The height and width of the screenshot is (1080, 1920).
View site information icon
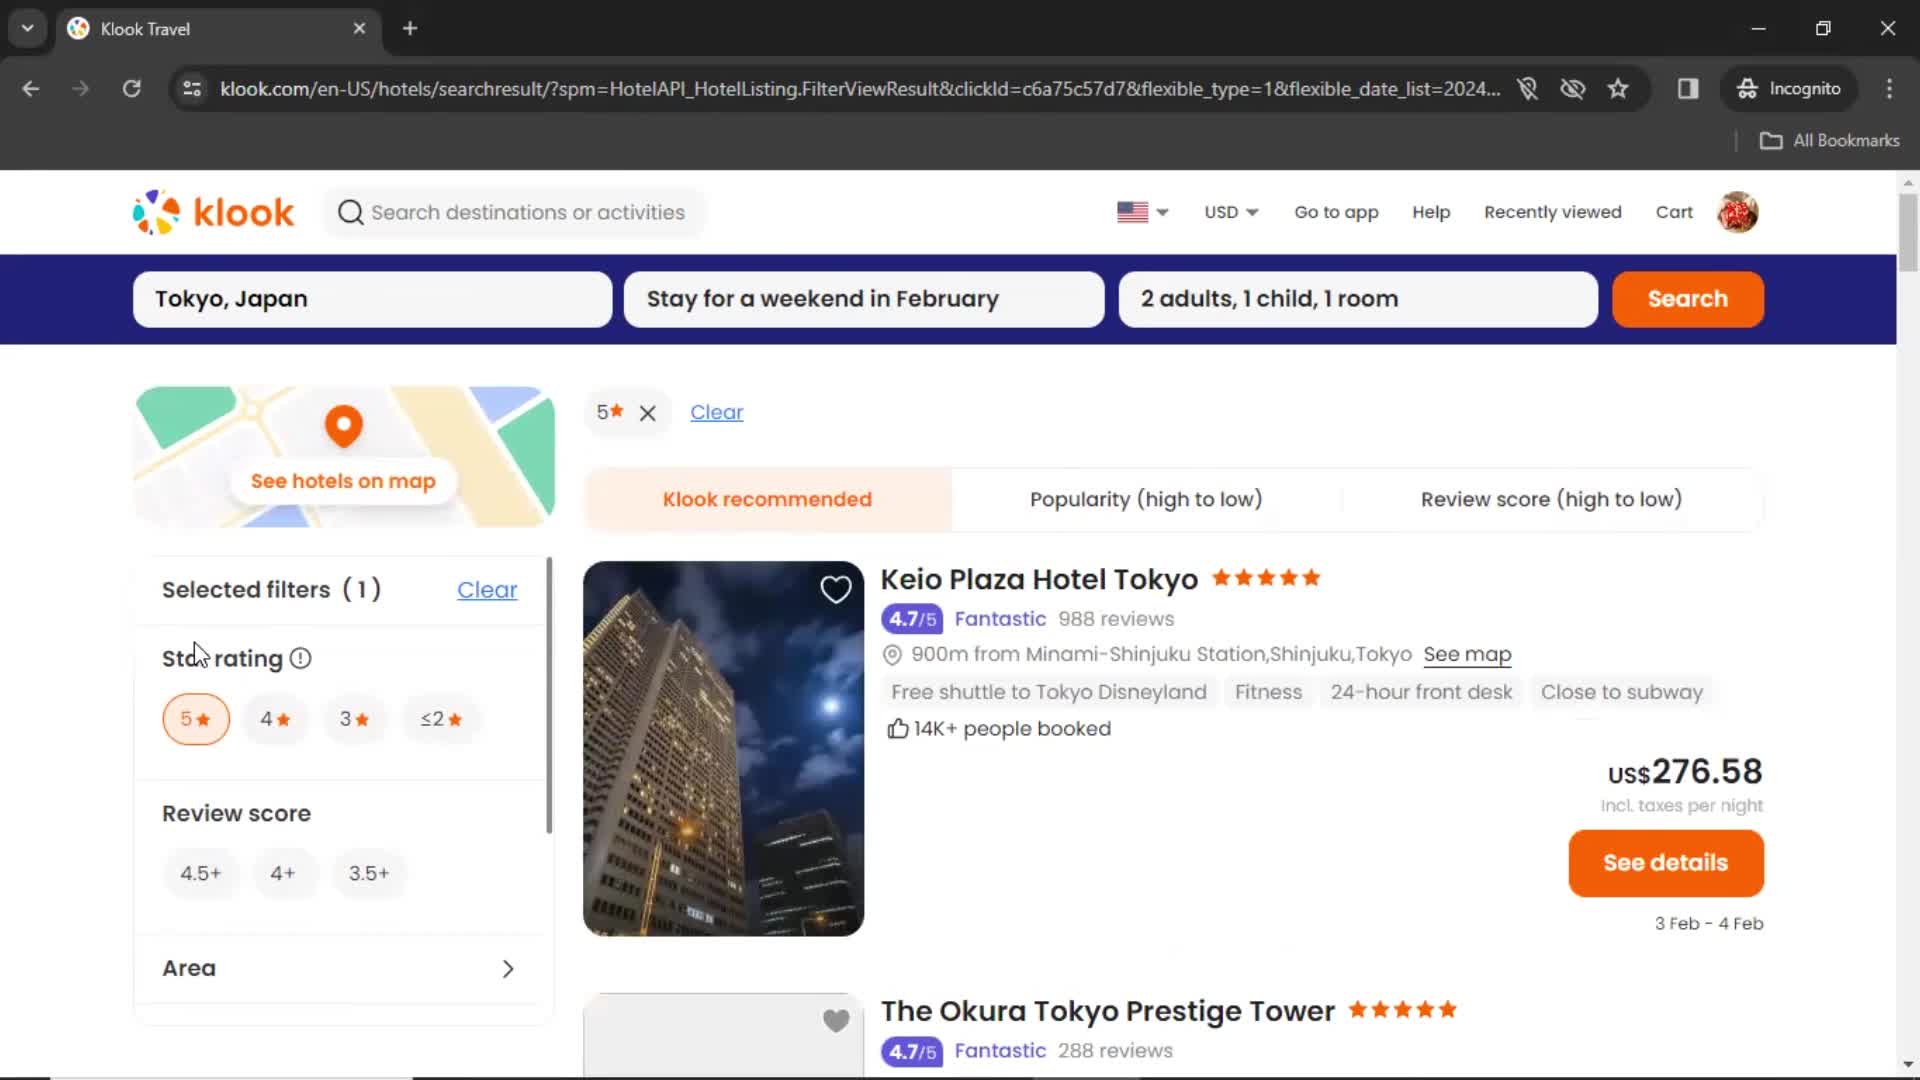coord(192,89)
